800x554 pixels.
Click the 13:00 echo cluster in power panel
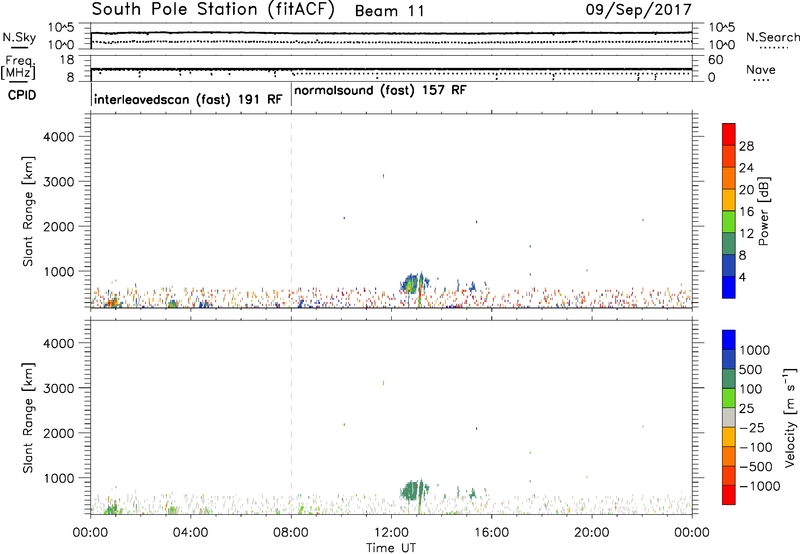click(414, 285)
